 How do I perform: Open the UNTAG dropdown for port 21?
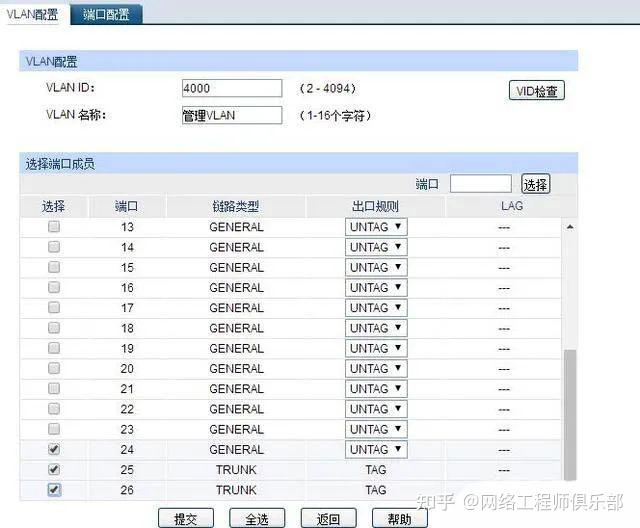tap(376, 388)
